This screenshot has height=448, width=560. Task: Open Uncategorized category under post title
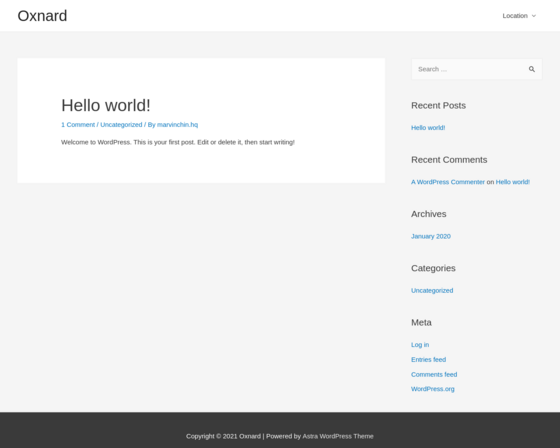(121, 125)
